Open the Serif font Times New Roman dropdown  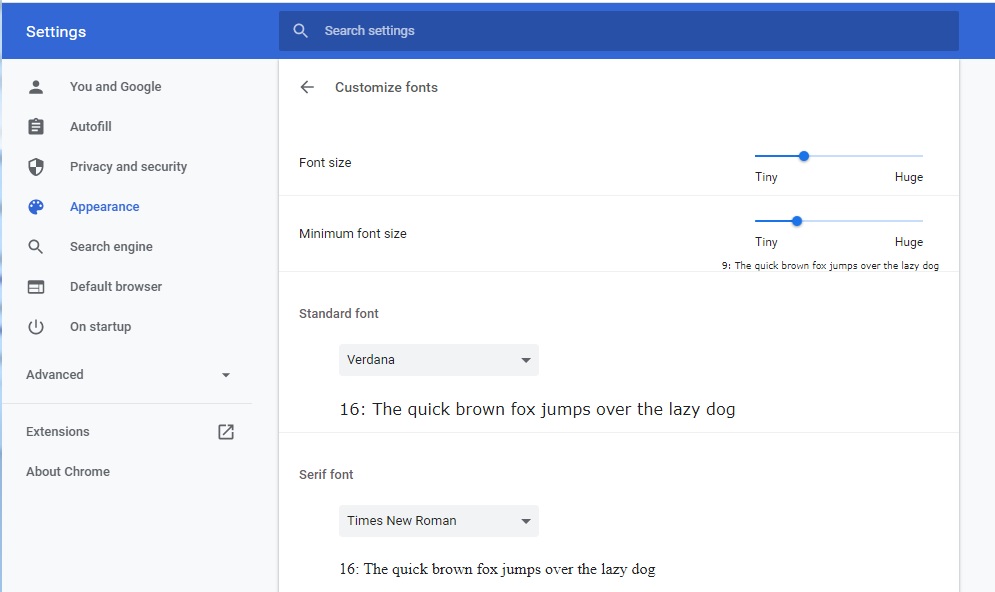438,521
